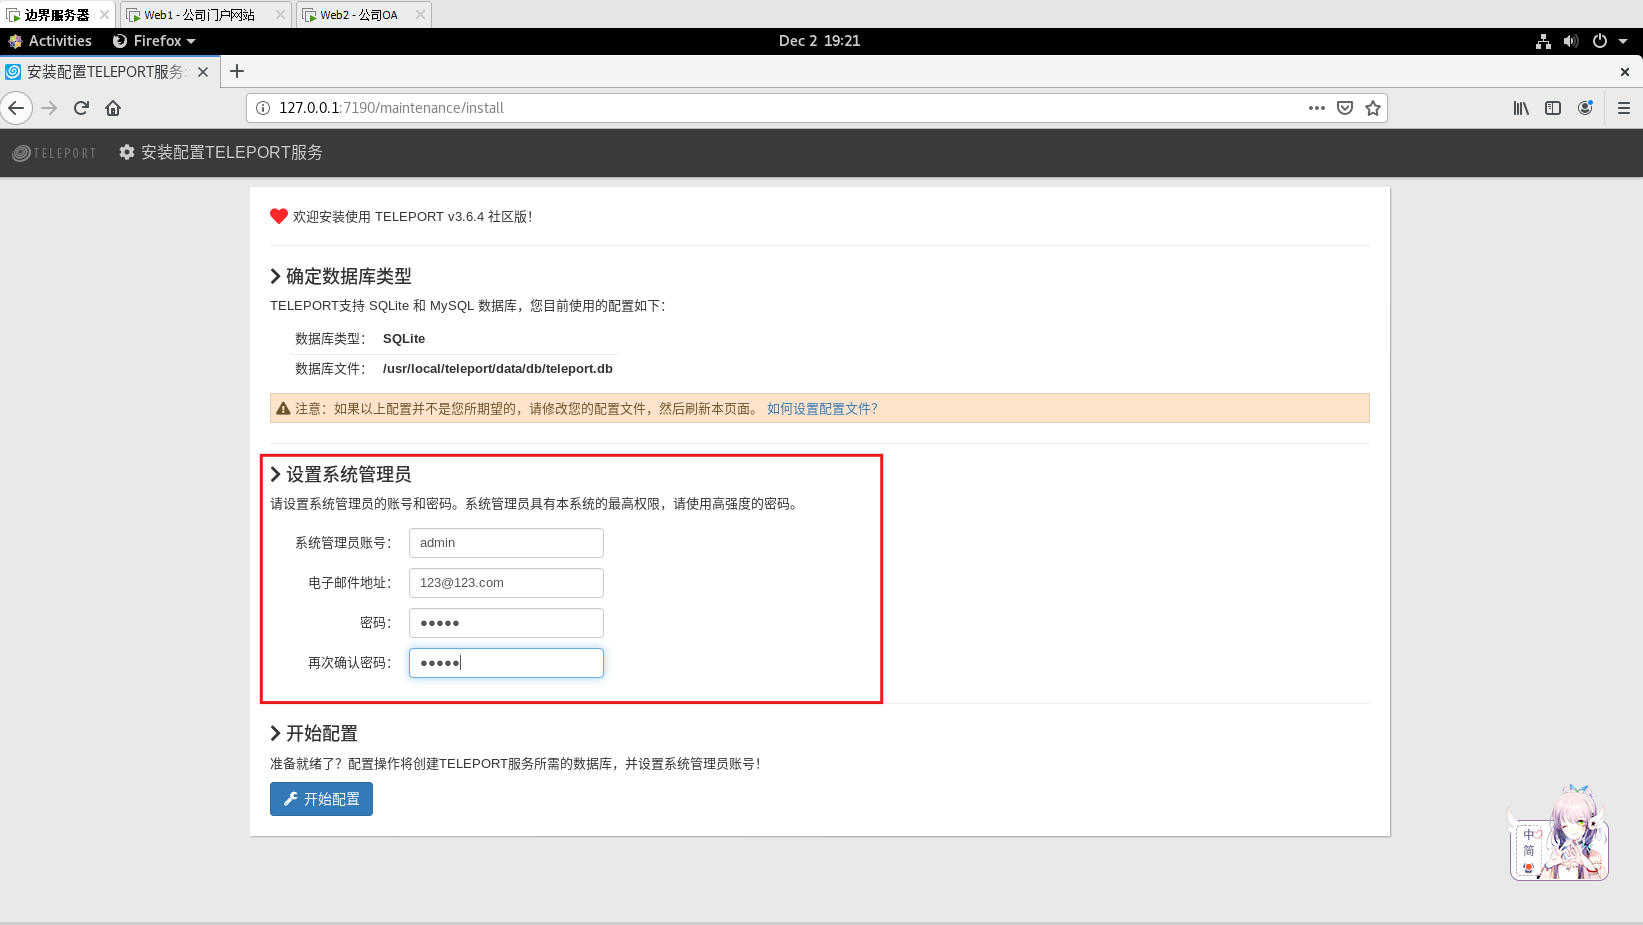
Task: Open the Library bookmarks icon
Action: (x=1521, y=108)
